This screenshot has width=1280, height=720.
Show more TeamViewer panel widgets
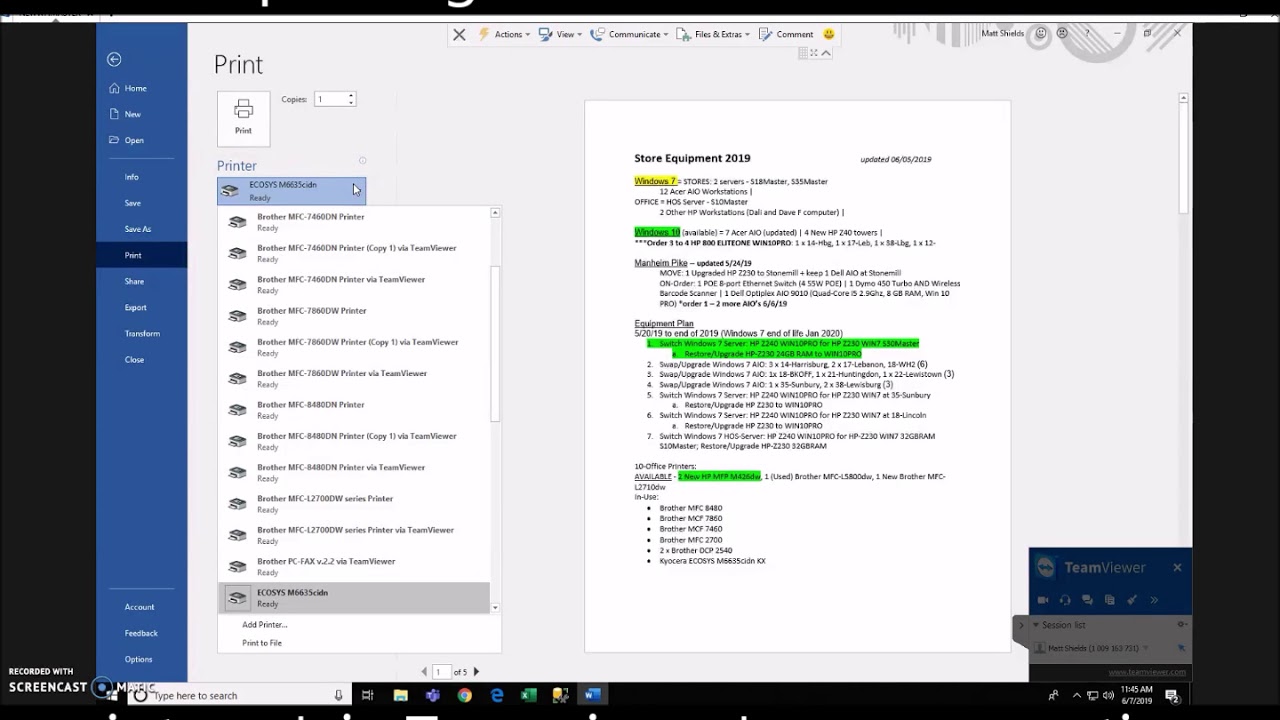coord(1154,600)
